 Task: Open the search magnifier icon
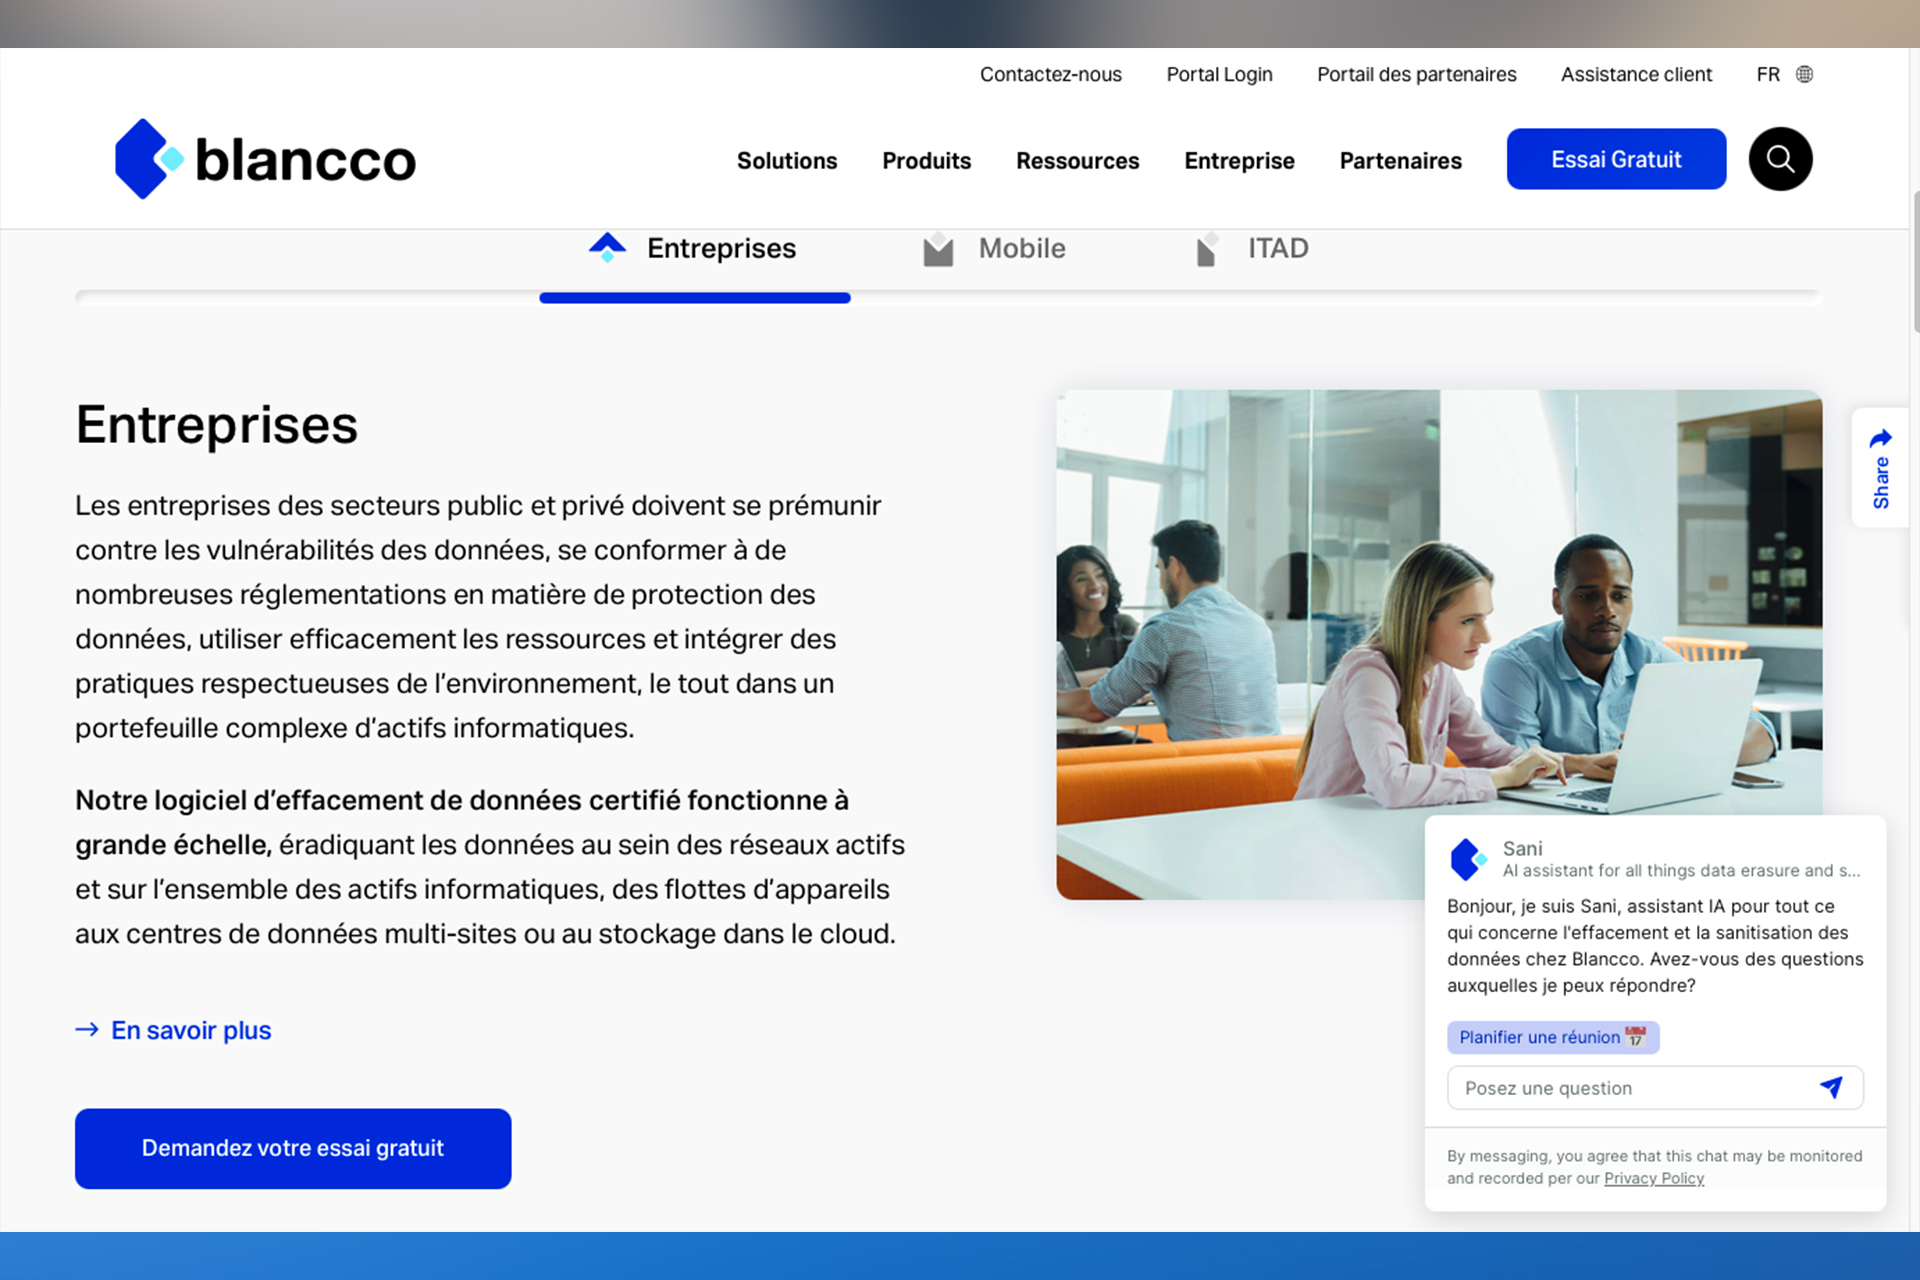[x=1780, y=159]
